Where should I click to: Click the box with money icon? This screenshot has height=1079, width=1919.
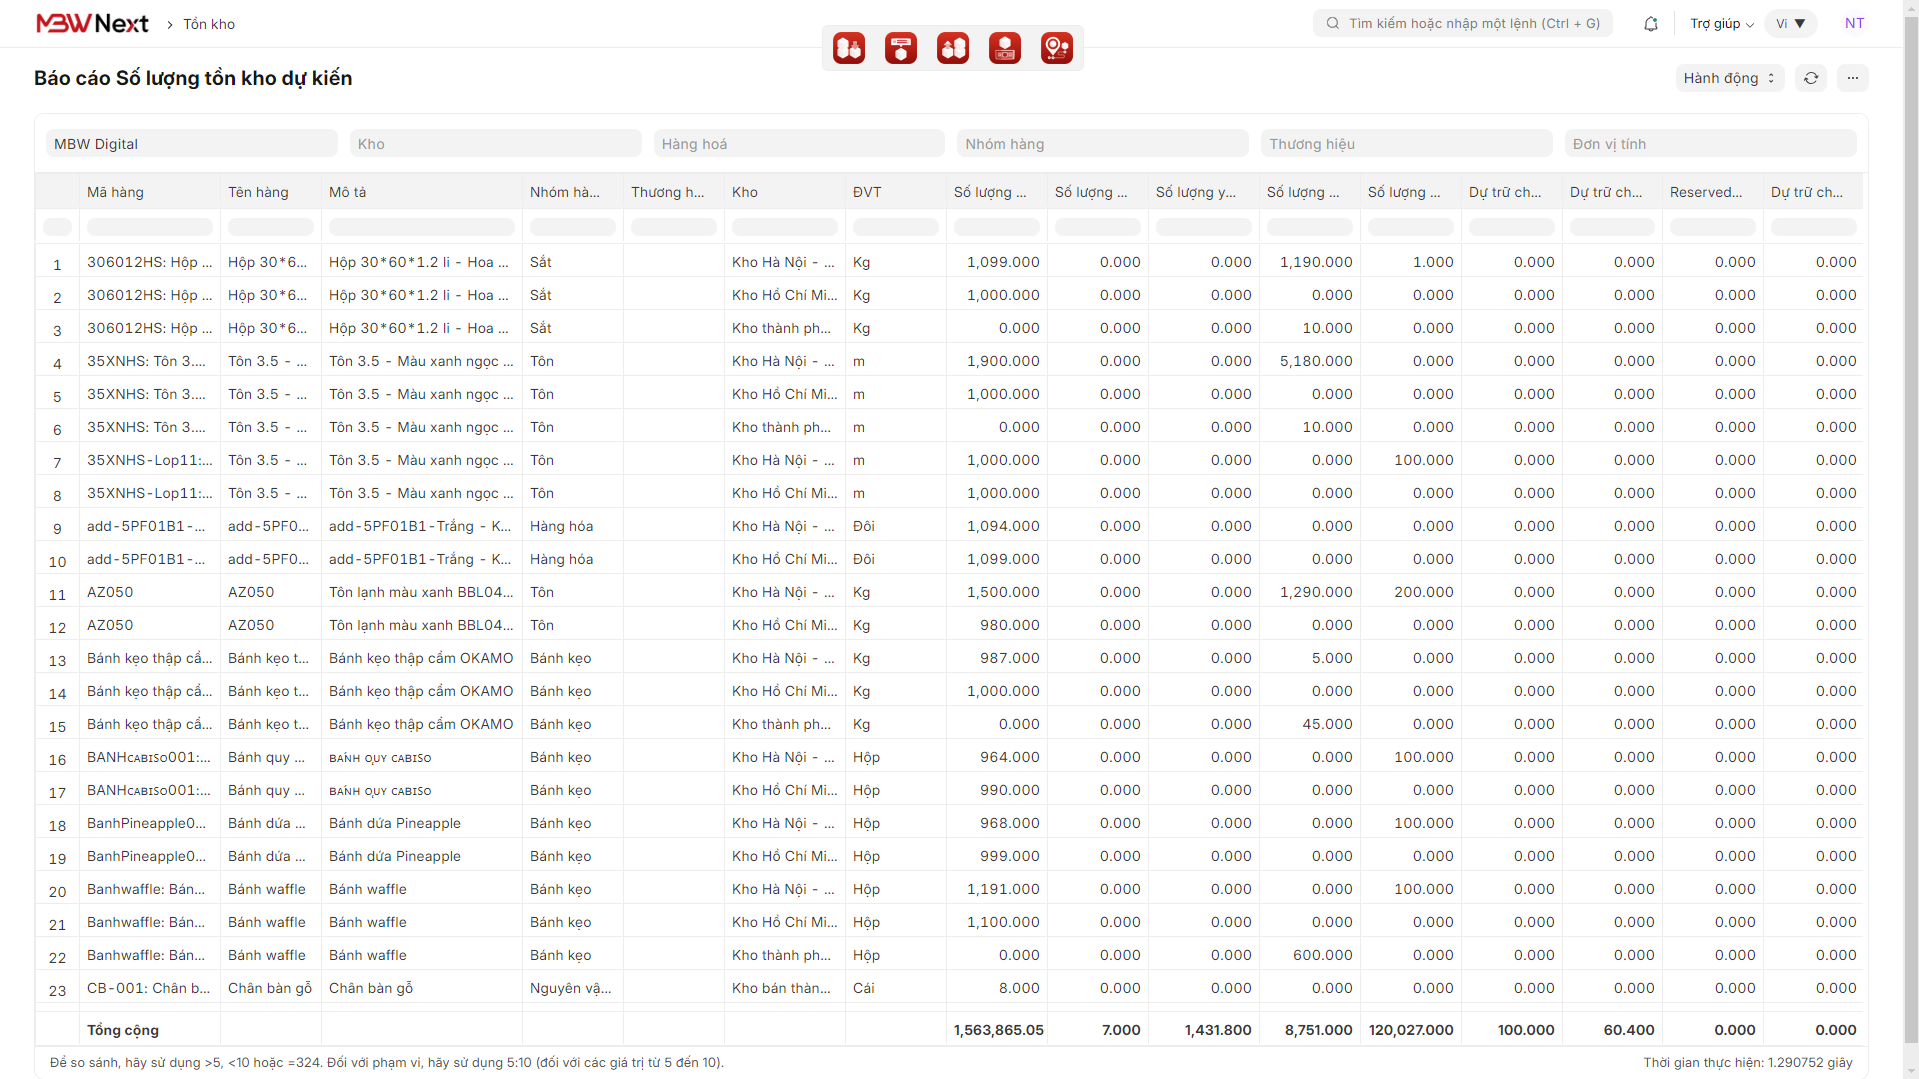[1005, 48]
